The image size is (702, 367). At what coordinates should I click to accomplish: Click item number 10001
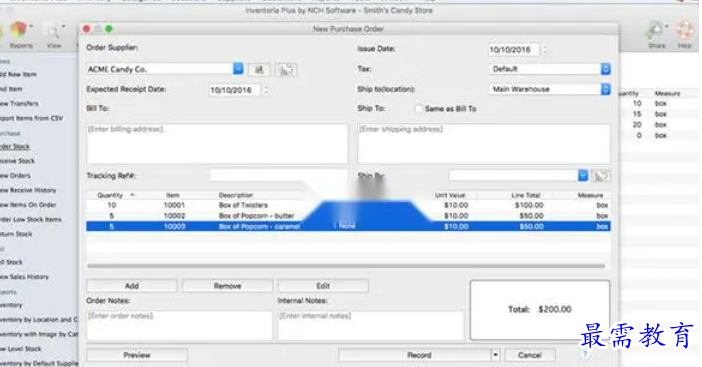(174, 205)
